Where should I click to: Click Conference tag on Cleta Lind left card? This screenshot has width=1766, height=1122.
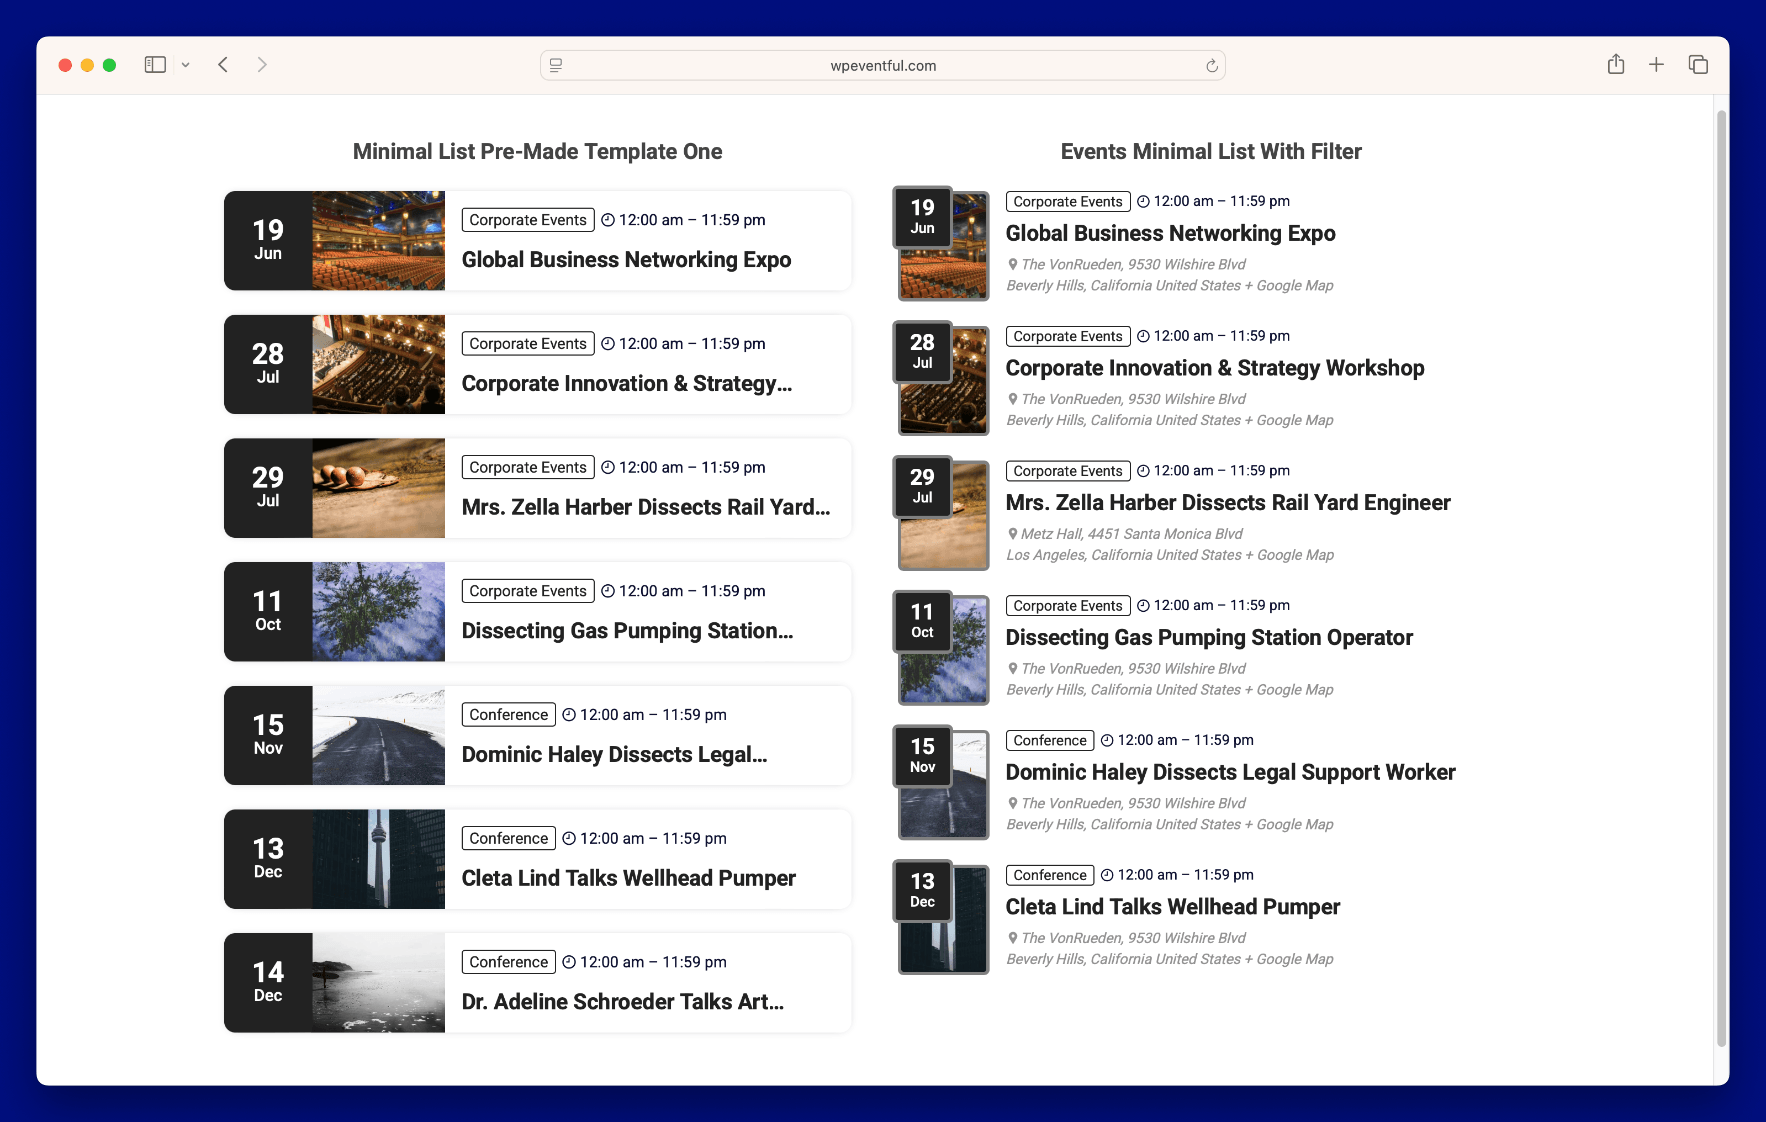[x=508, y=838]
